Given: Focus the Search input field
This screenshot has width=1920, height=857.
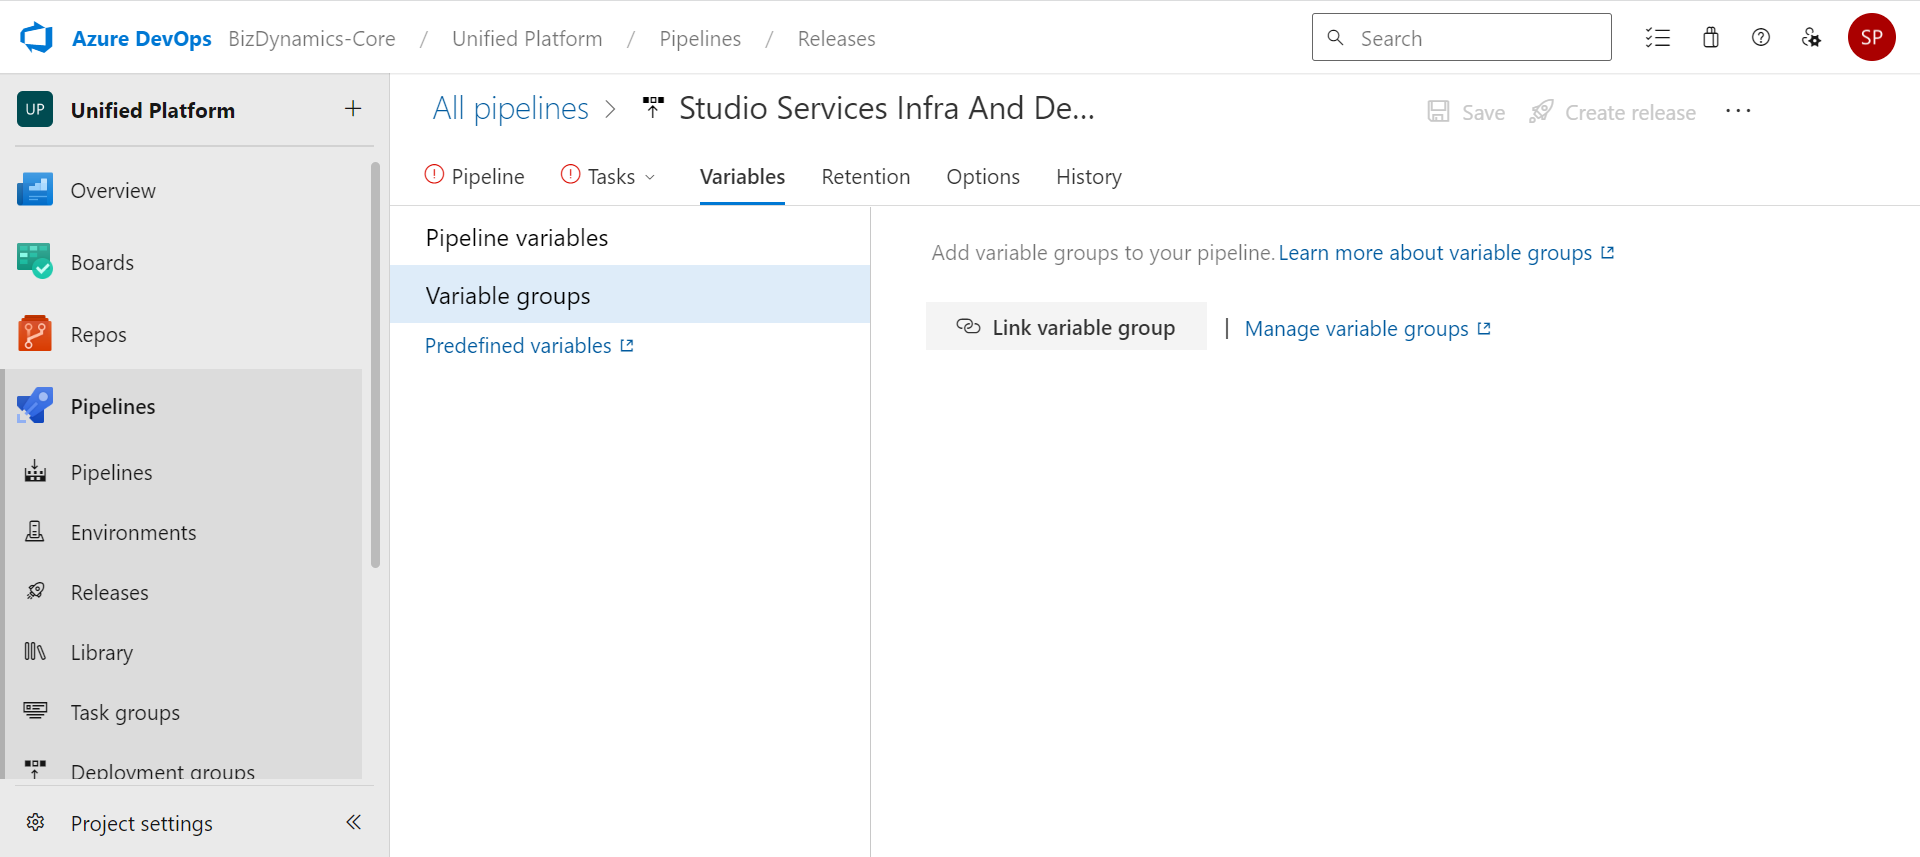Looking at the screenshot, I should 1462,37.
